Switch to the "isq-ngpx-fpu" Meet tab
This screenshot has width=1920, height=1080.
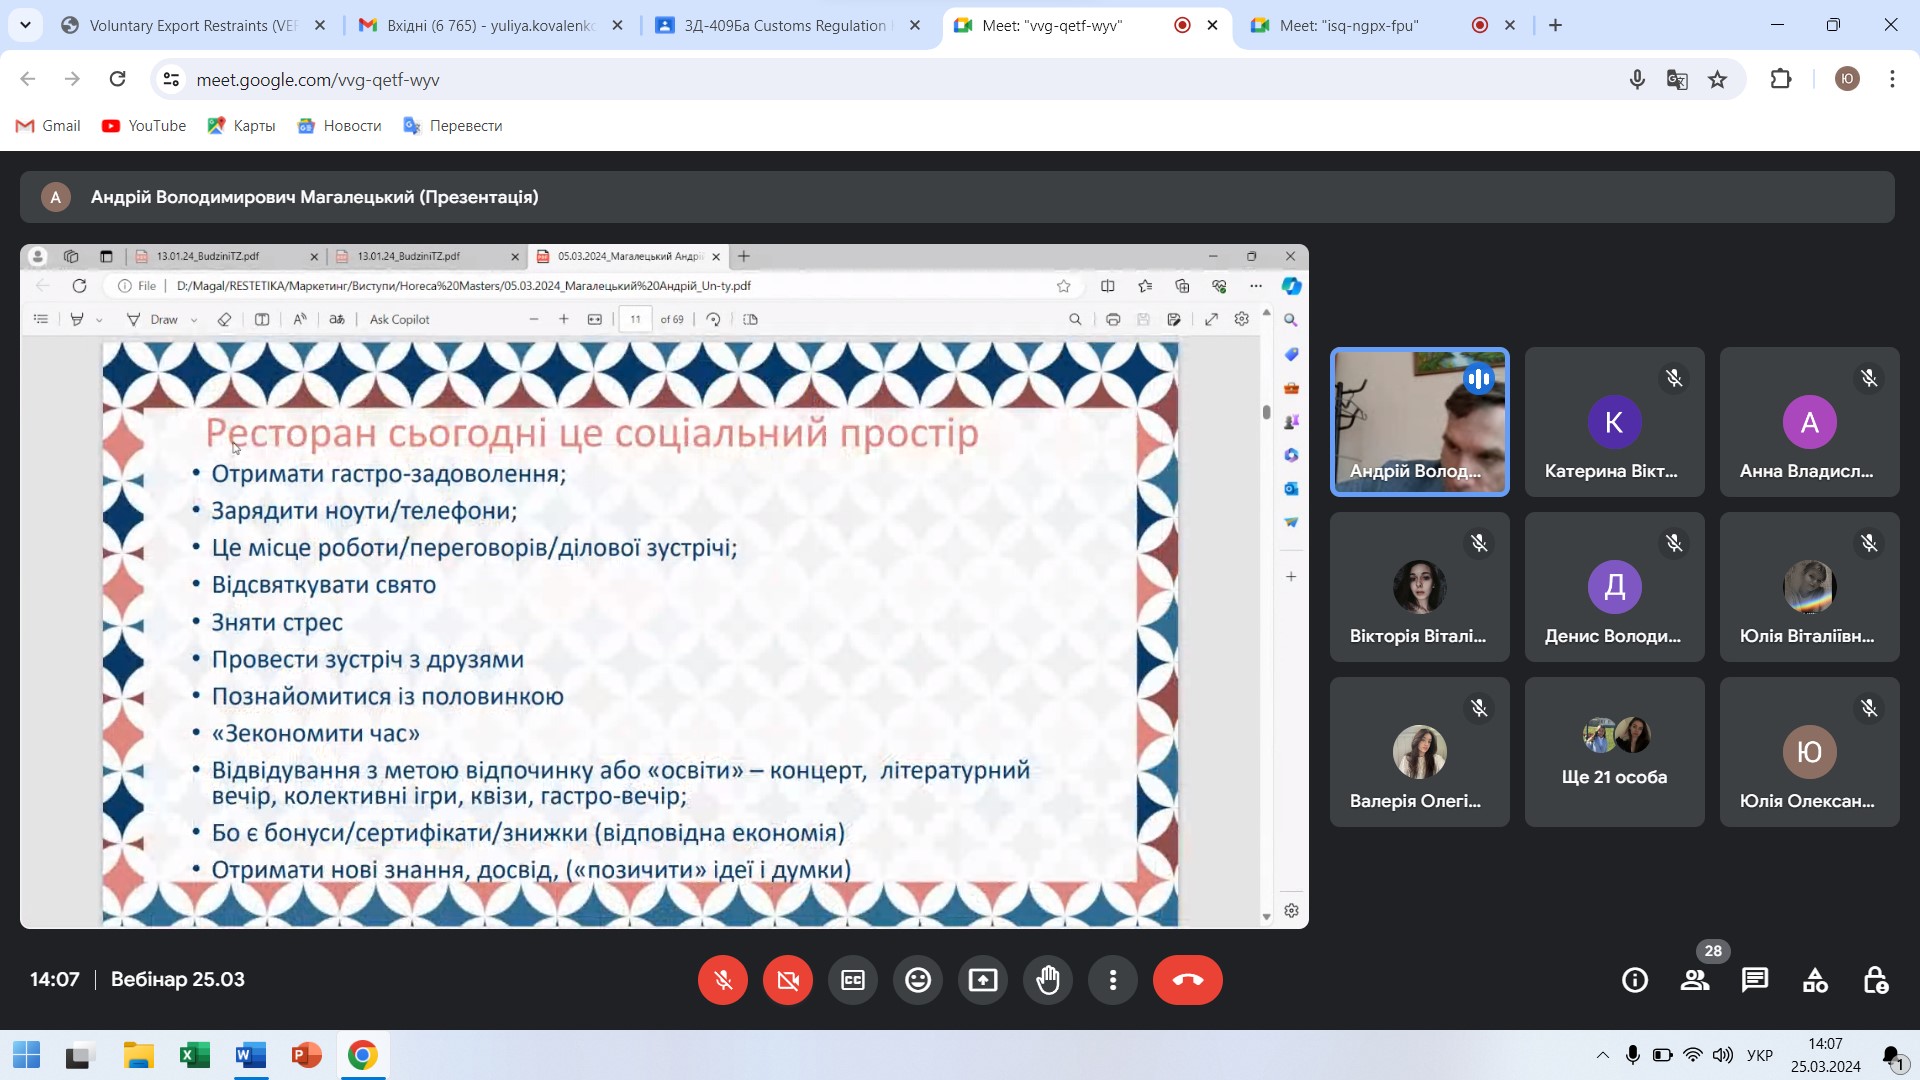[x=1350, y=25]
